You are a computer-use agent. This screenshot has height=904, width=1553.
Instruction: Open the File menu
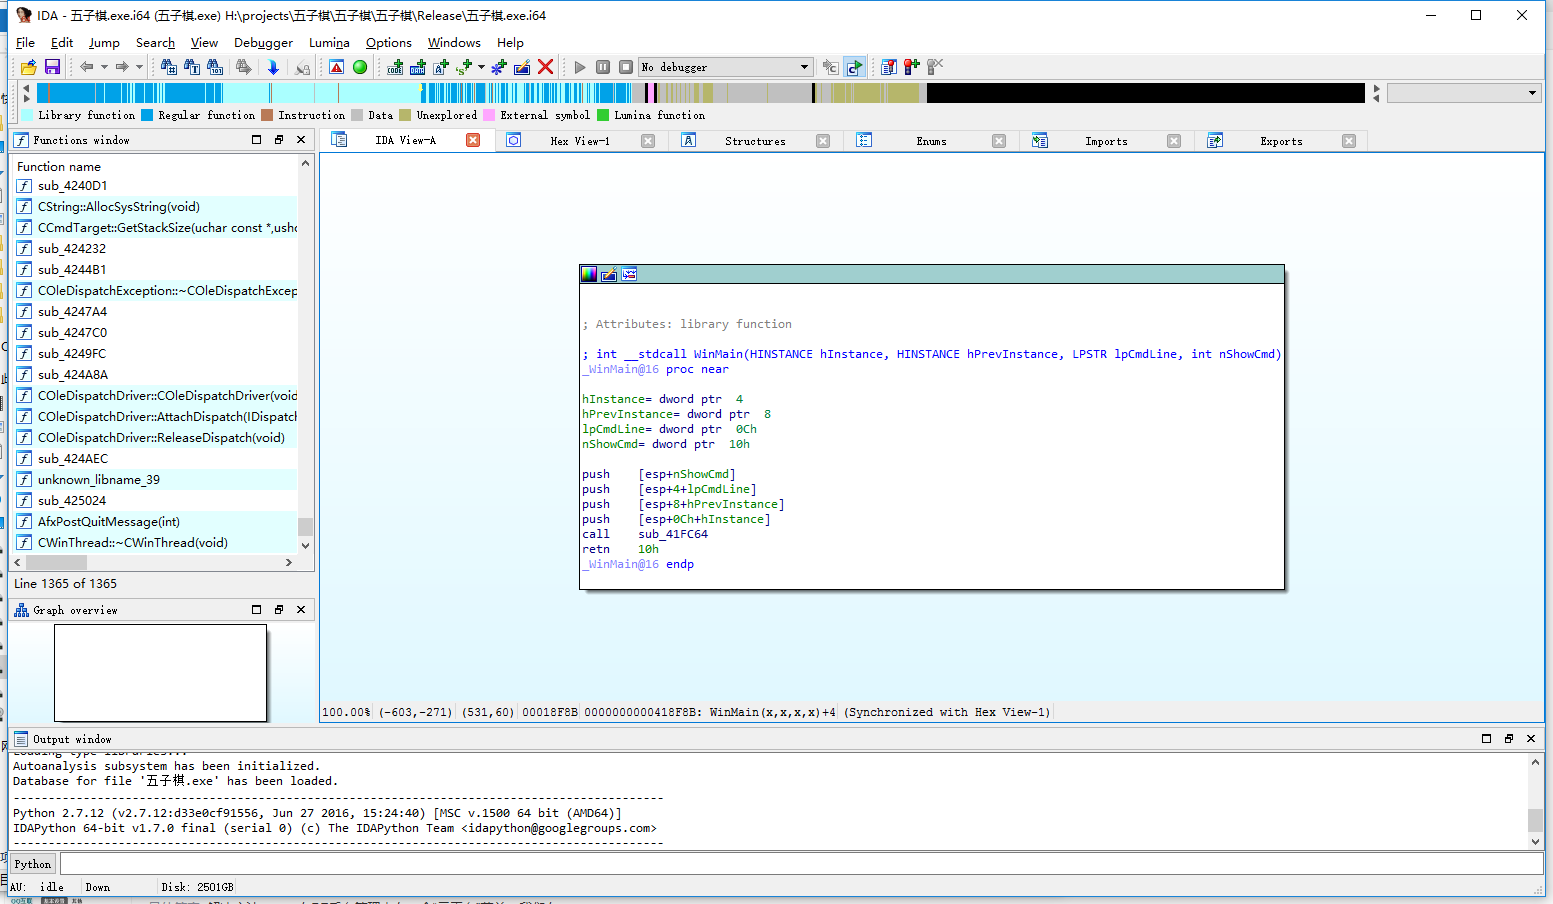26,43
